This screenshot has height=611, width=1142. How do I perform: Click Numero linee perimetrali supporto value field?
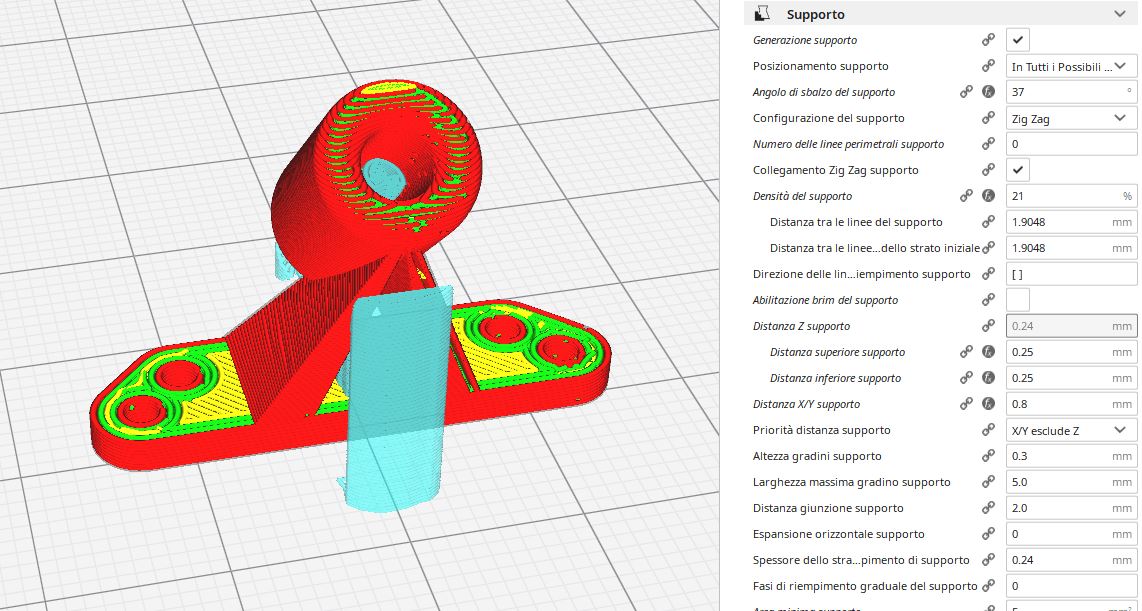(1071, 144)
